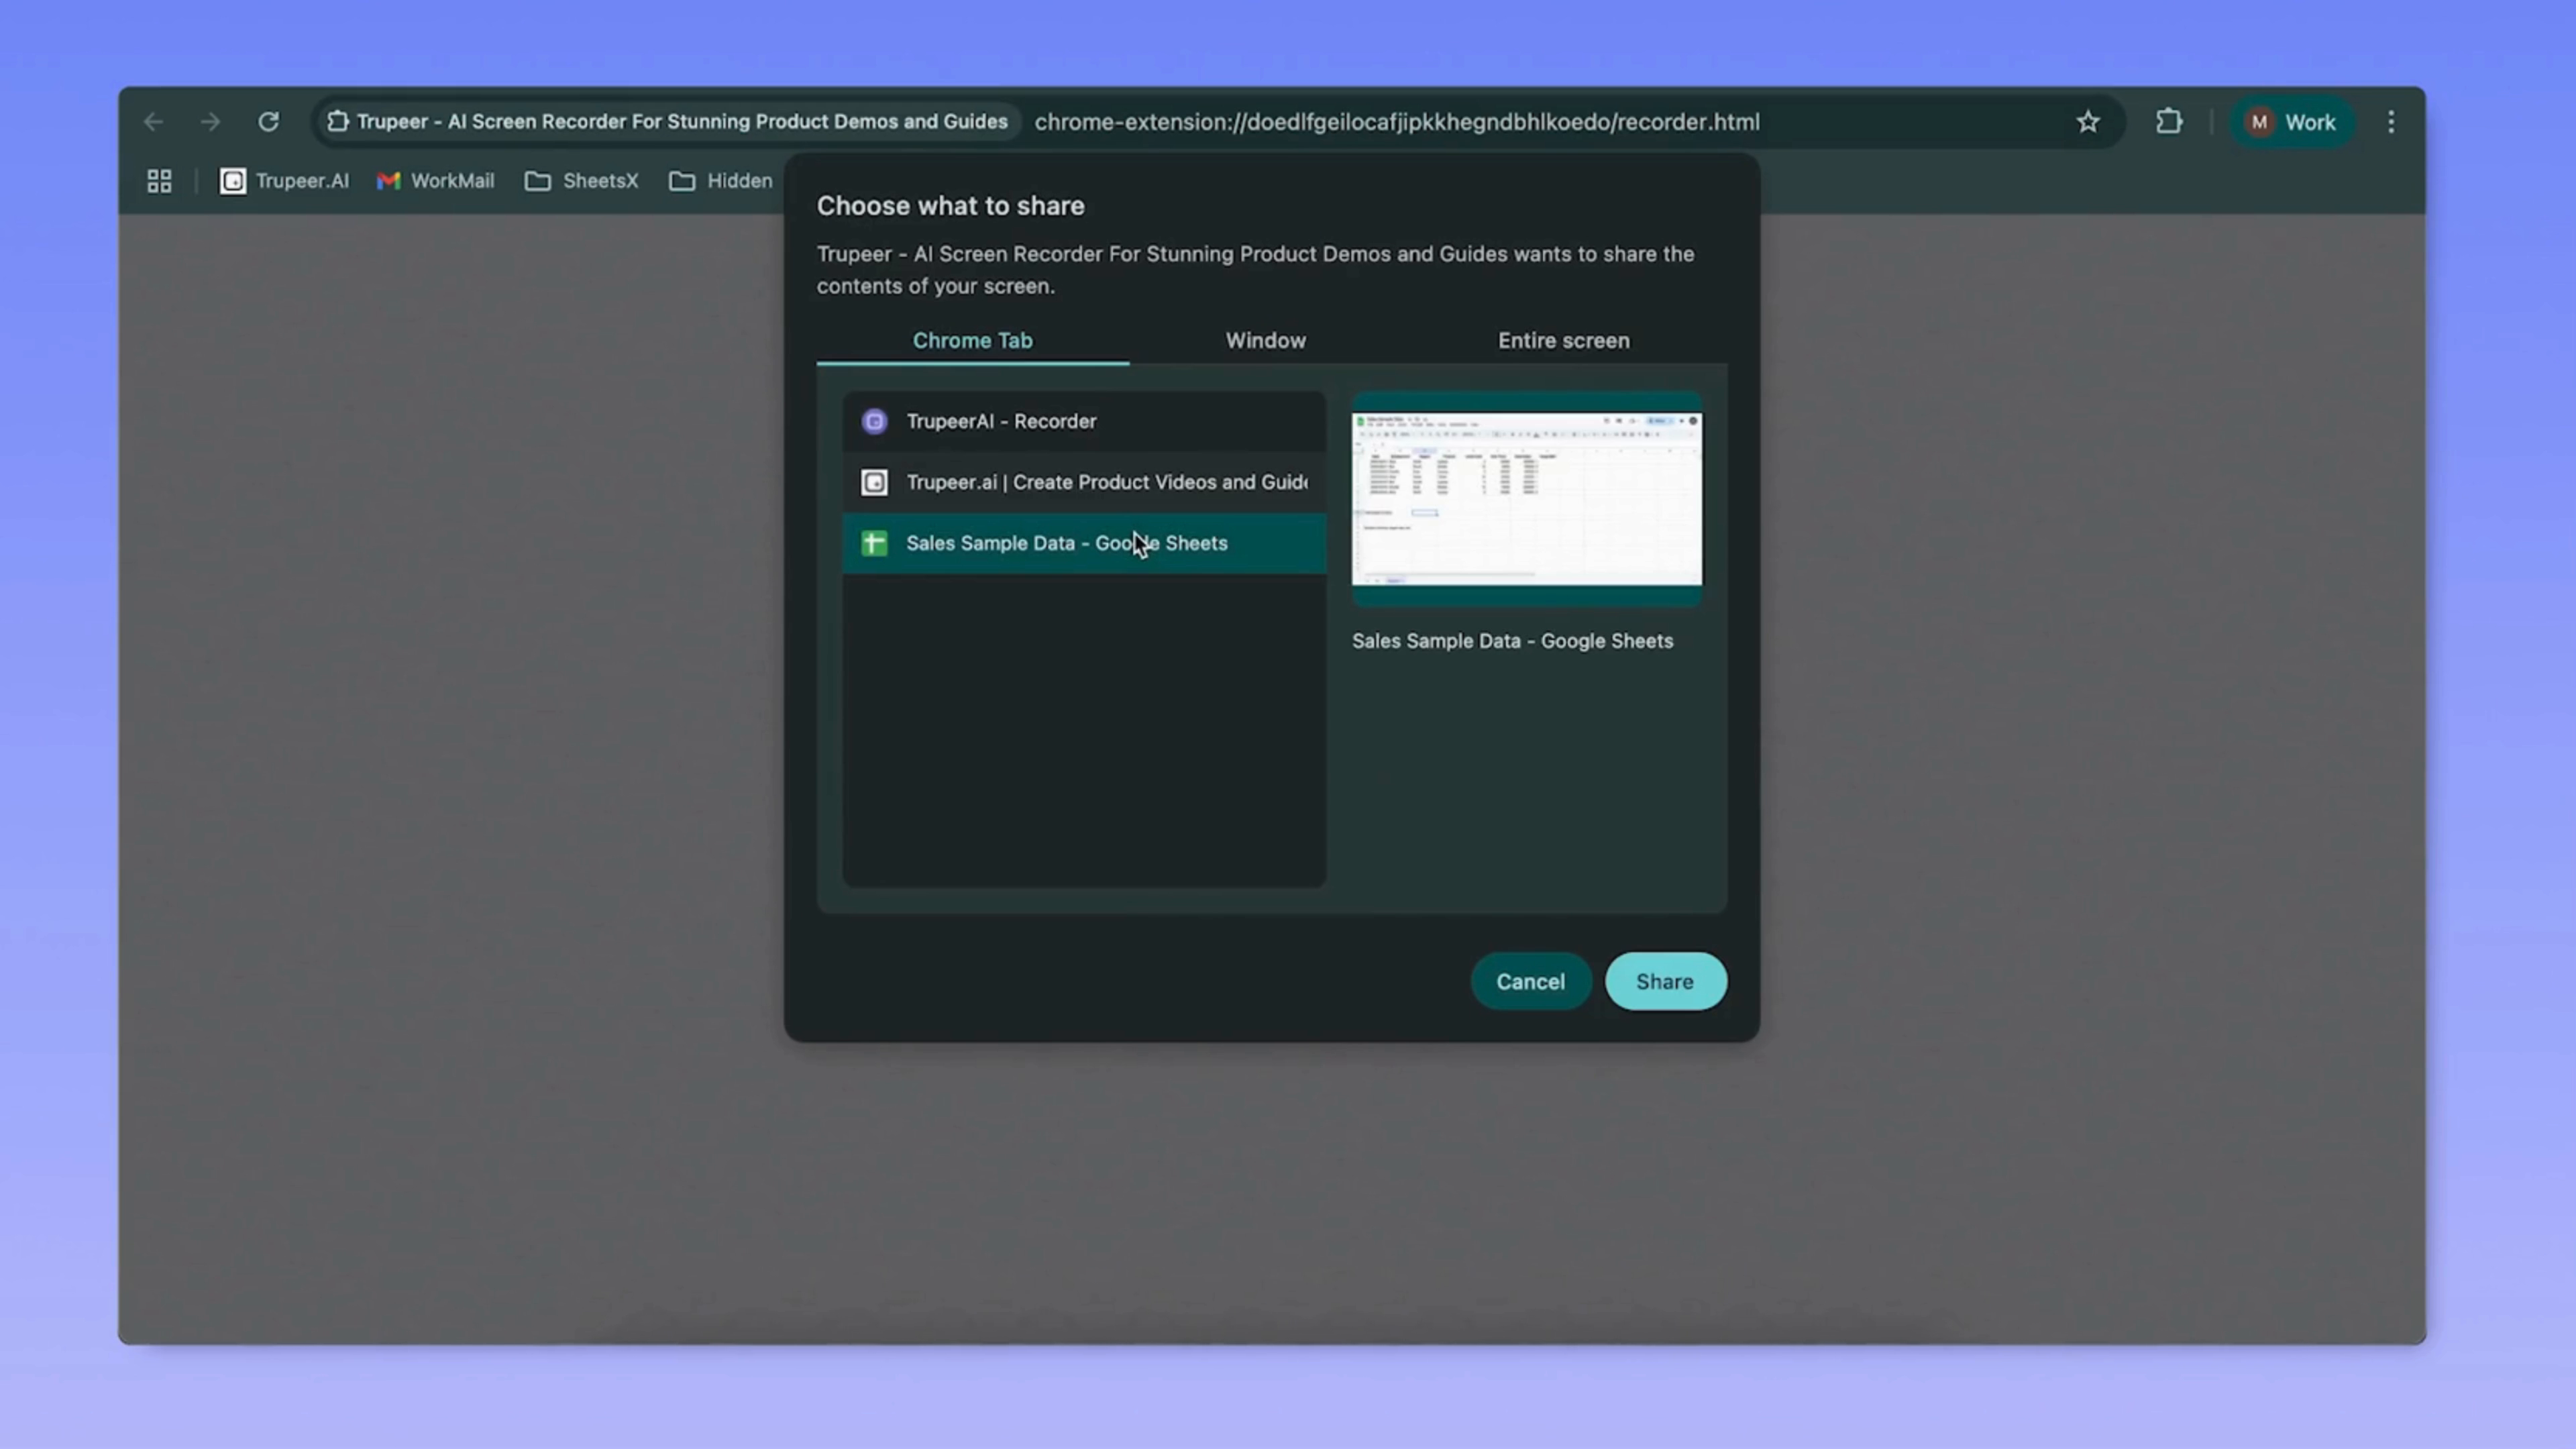Select the Trupeer.ai Create Product Videos tab

[1085, 482]
